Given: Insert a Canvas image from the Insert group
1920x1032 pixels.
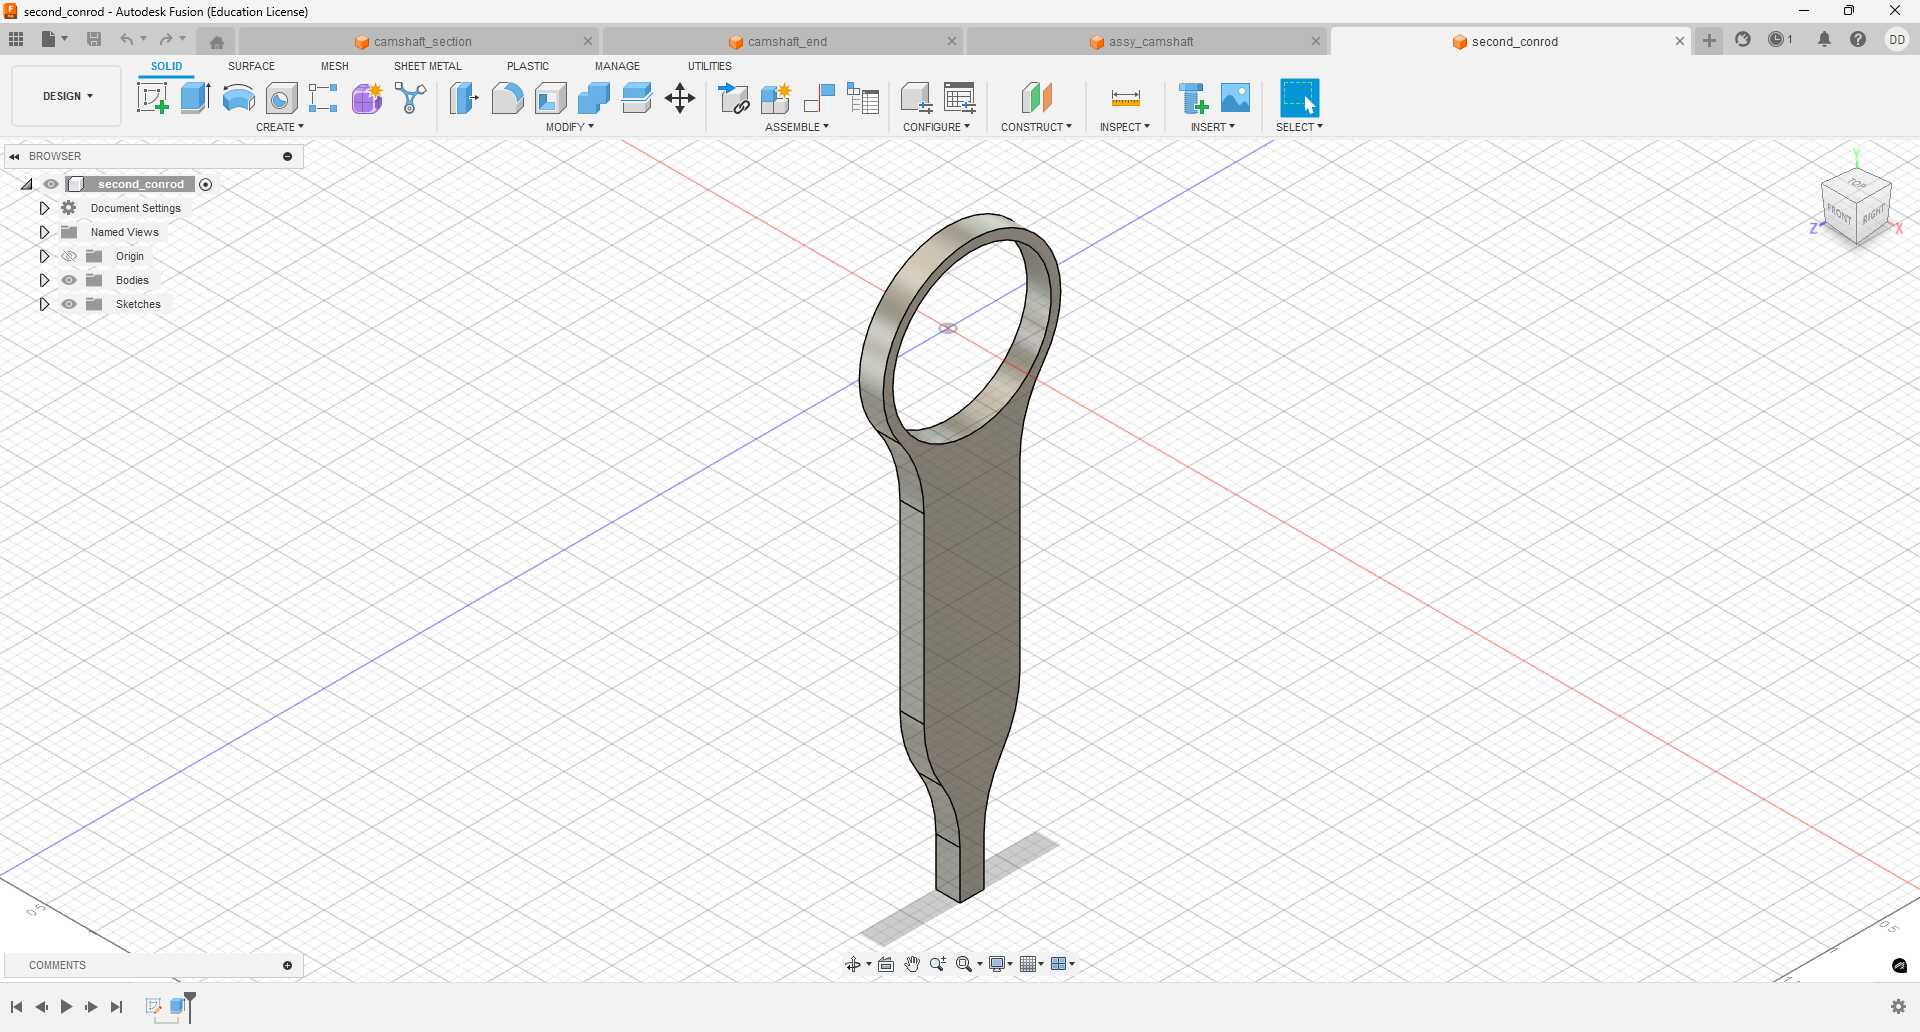Looking at the screenshot, I should [x=1236, y=97].
